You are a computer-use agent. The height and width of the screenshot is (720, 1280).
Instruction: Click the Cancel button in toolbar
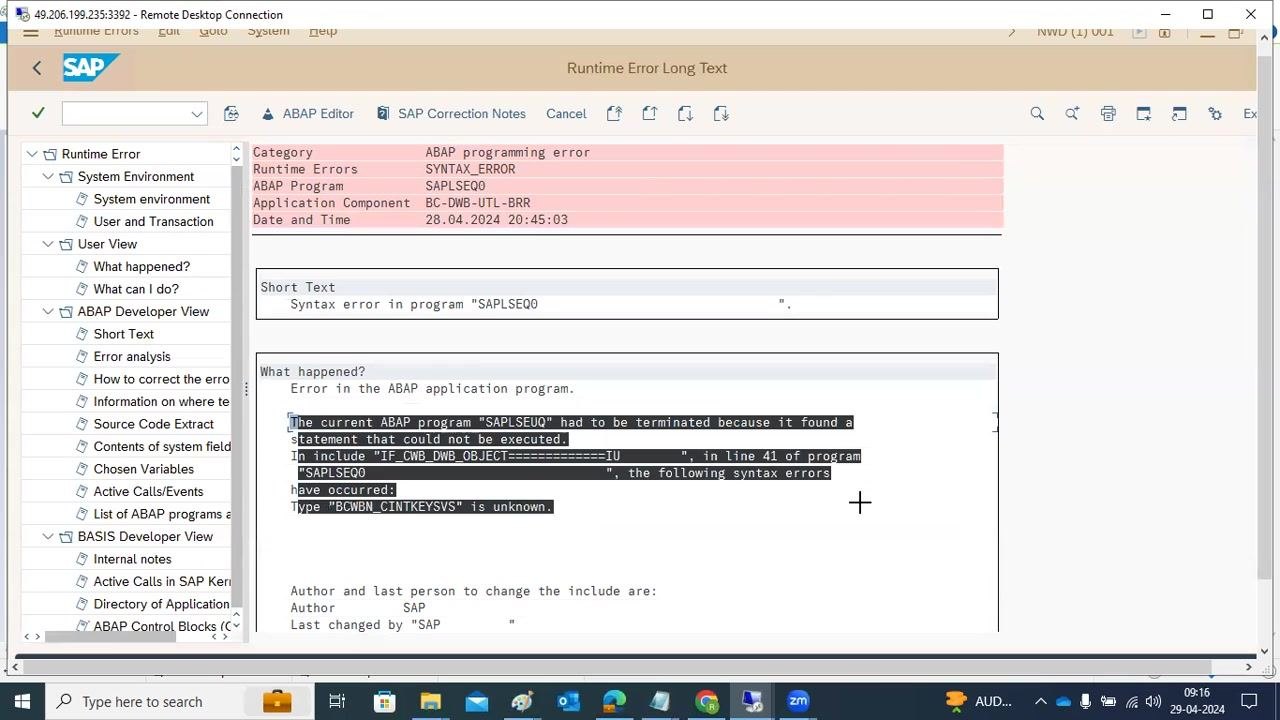[x=566, y=114]
